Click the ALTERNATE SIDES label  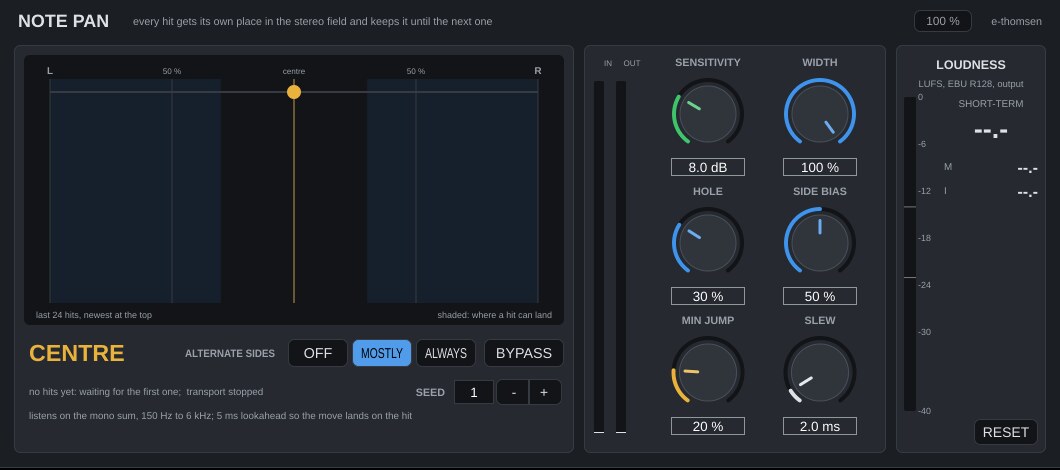click(230, 354)
